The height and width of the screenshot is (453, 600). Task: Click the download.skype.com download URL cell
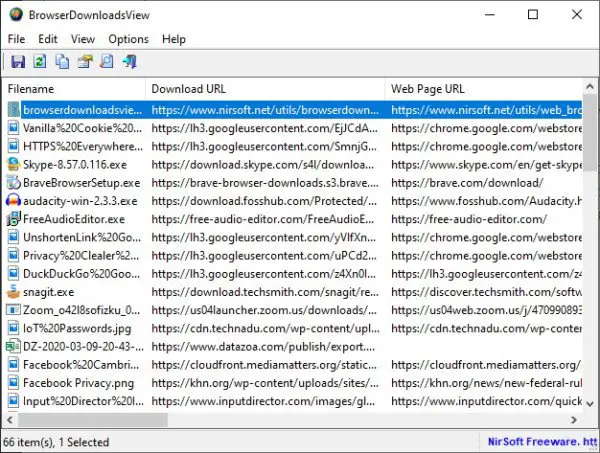pos(262,165)
